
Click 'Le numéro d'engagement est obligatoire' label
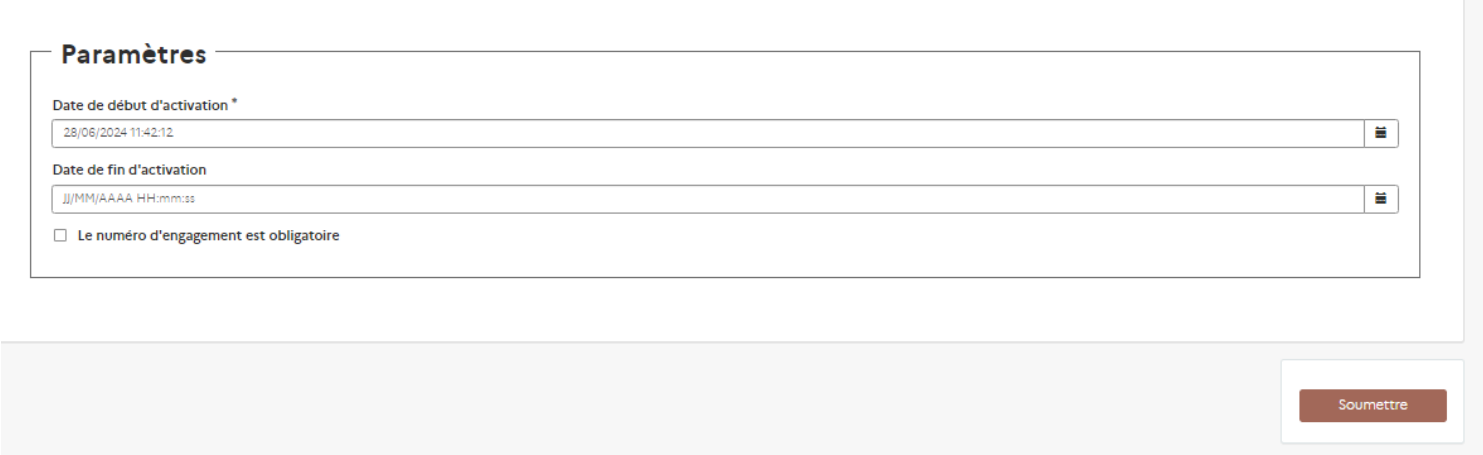(x=208, y=236)
